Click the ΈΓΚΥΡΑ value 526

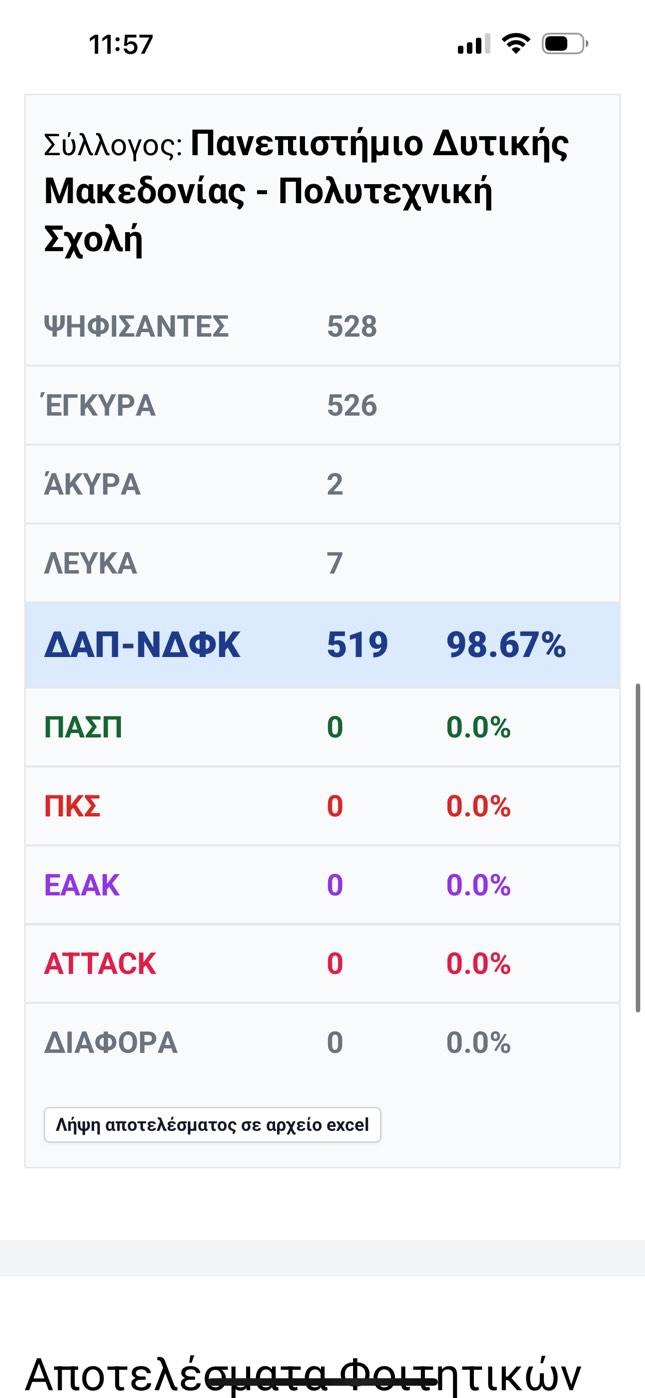352,405
